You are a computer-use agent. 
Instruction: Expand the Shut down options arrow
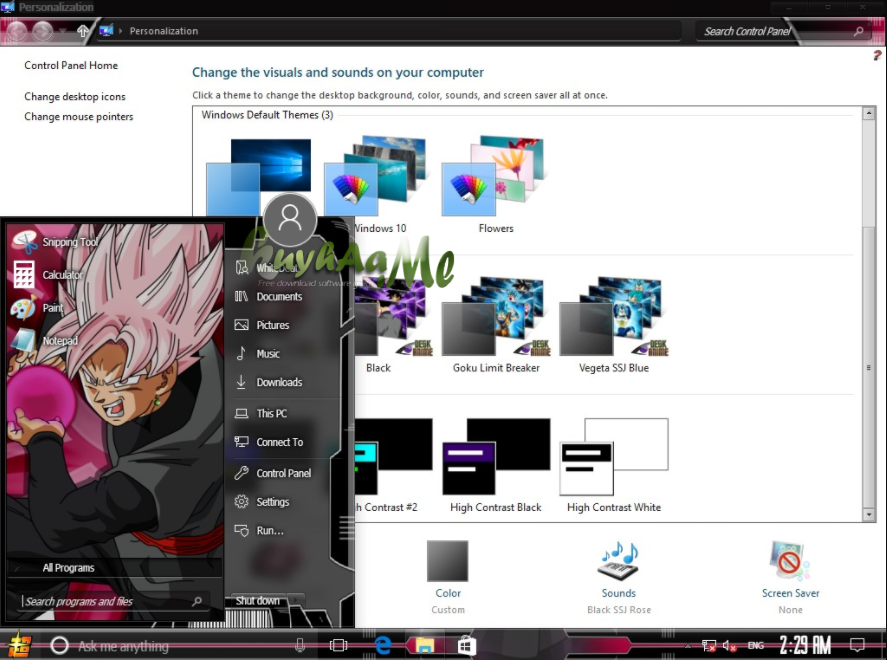tap(296, 601)
